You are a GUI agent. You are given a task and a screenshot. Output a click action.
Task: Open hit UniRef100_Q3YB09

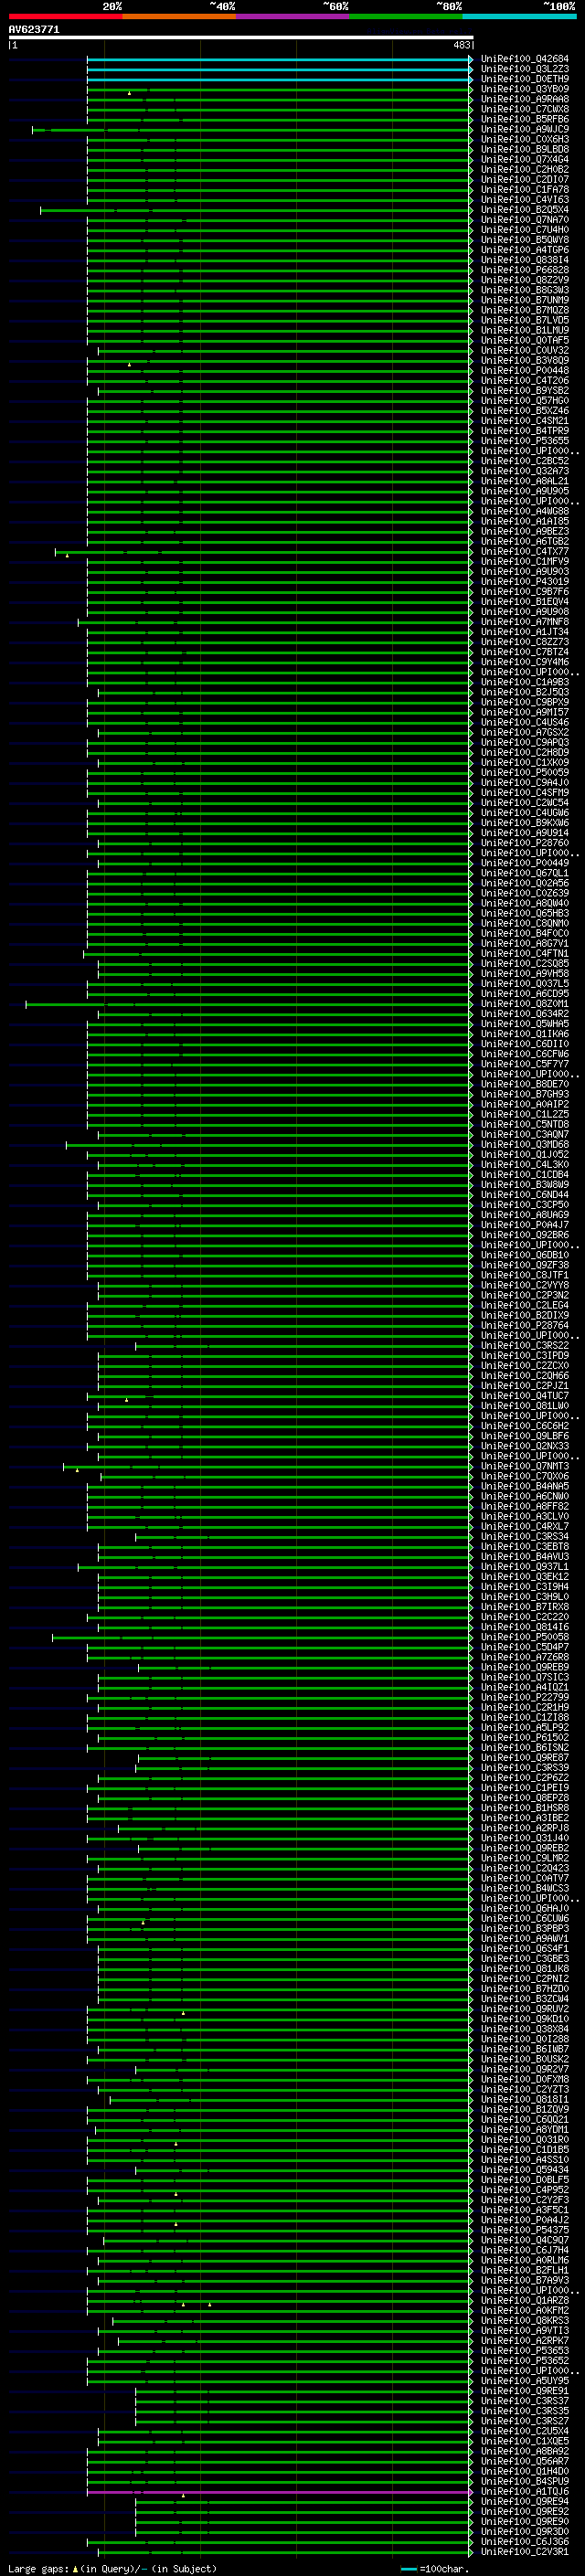(525, 89)
